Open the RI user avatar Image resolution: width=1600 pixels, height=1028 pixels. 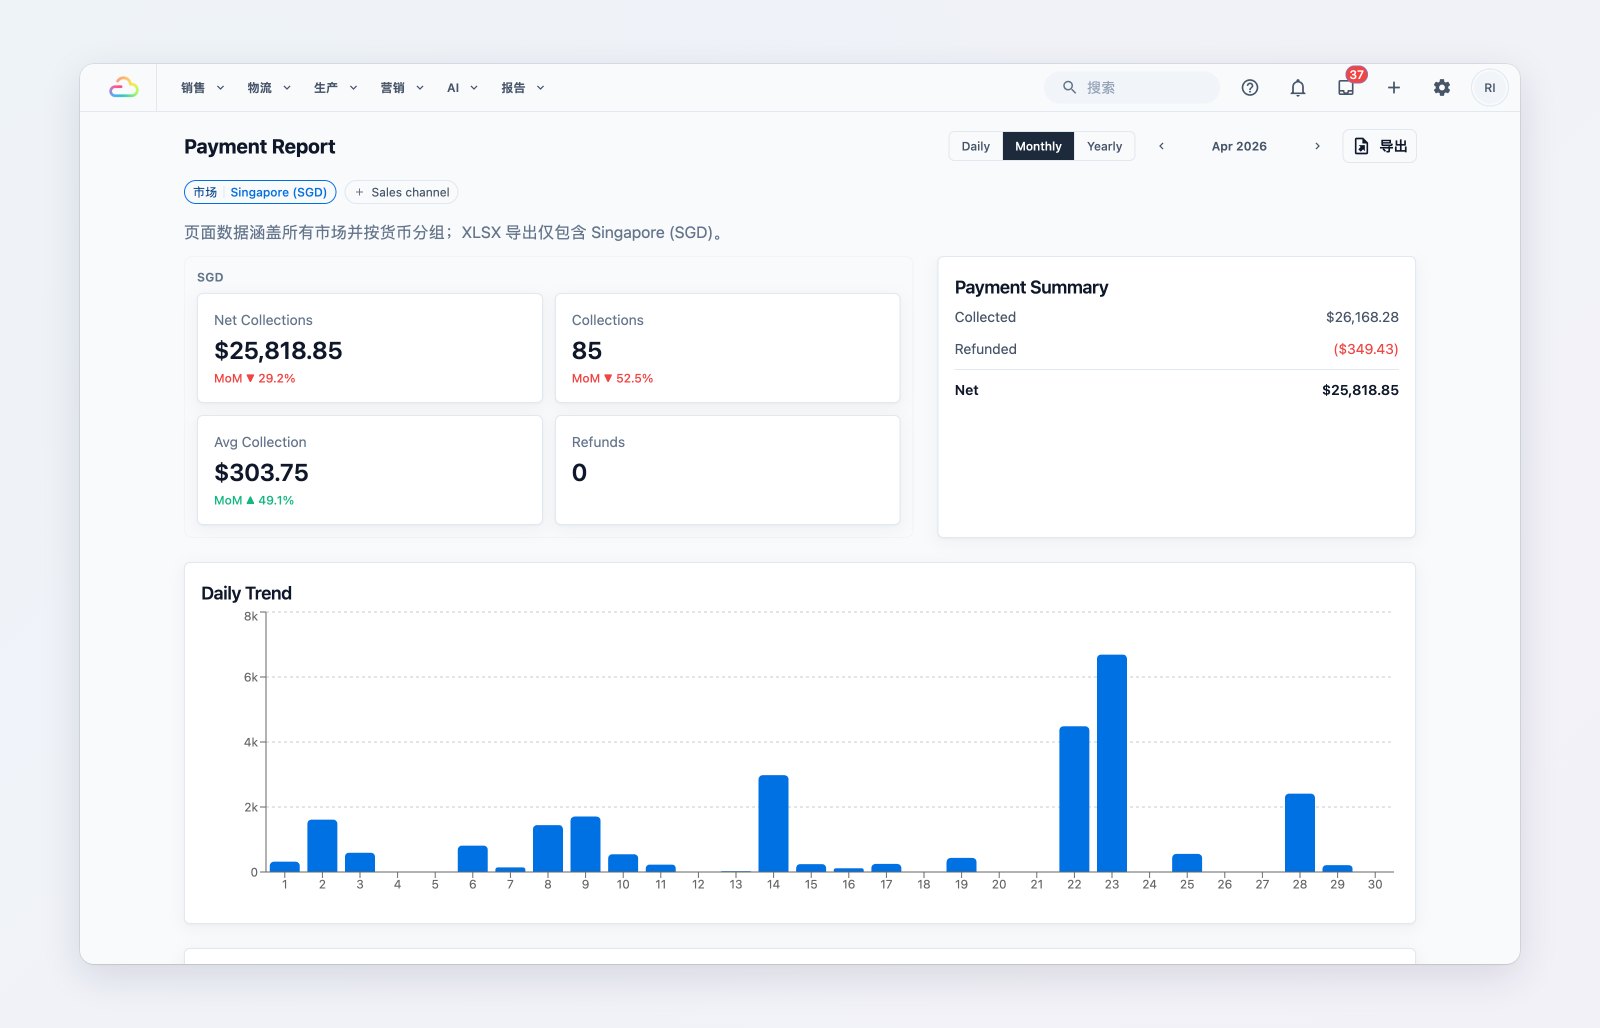pos(1490,88)
